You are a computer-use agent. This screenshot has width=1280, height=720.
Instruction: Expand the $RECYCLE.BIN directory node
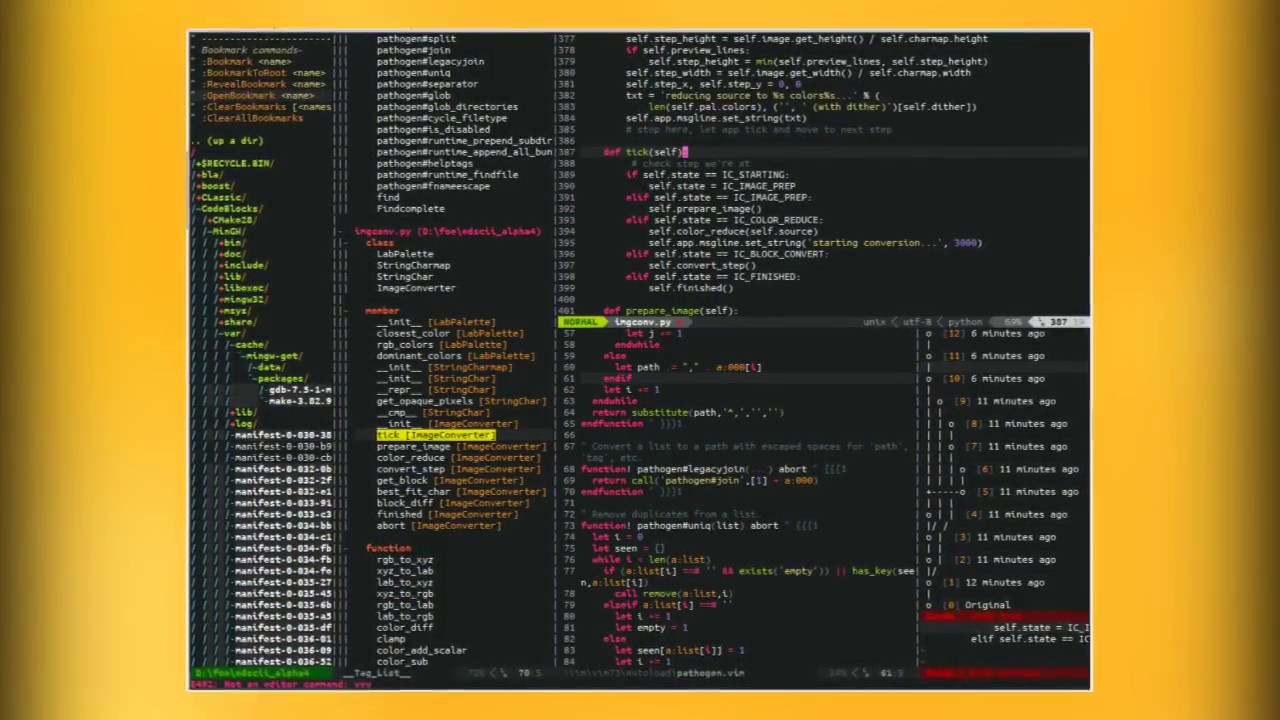235,163
